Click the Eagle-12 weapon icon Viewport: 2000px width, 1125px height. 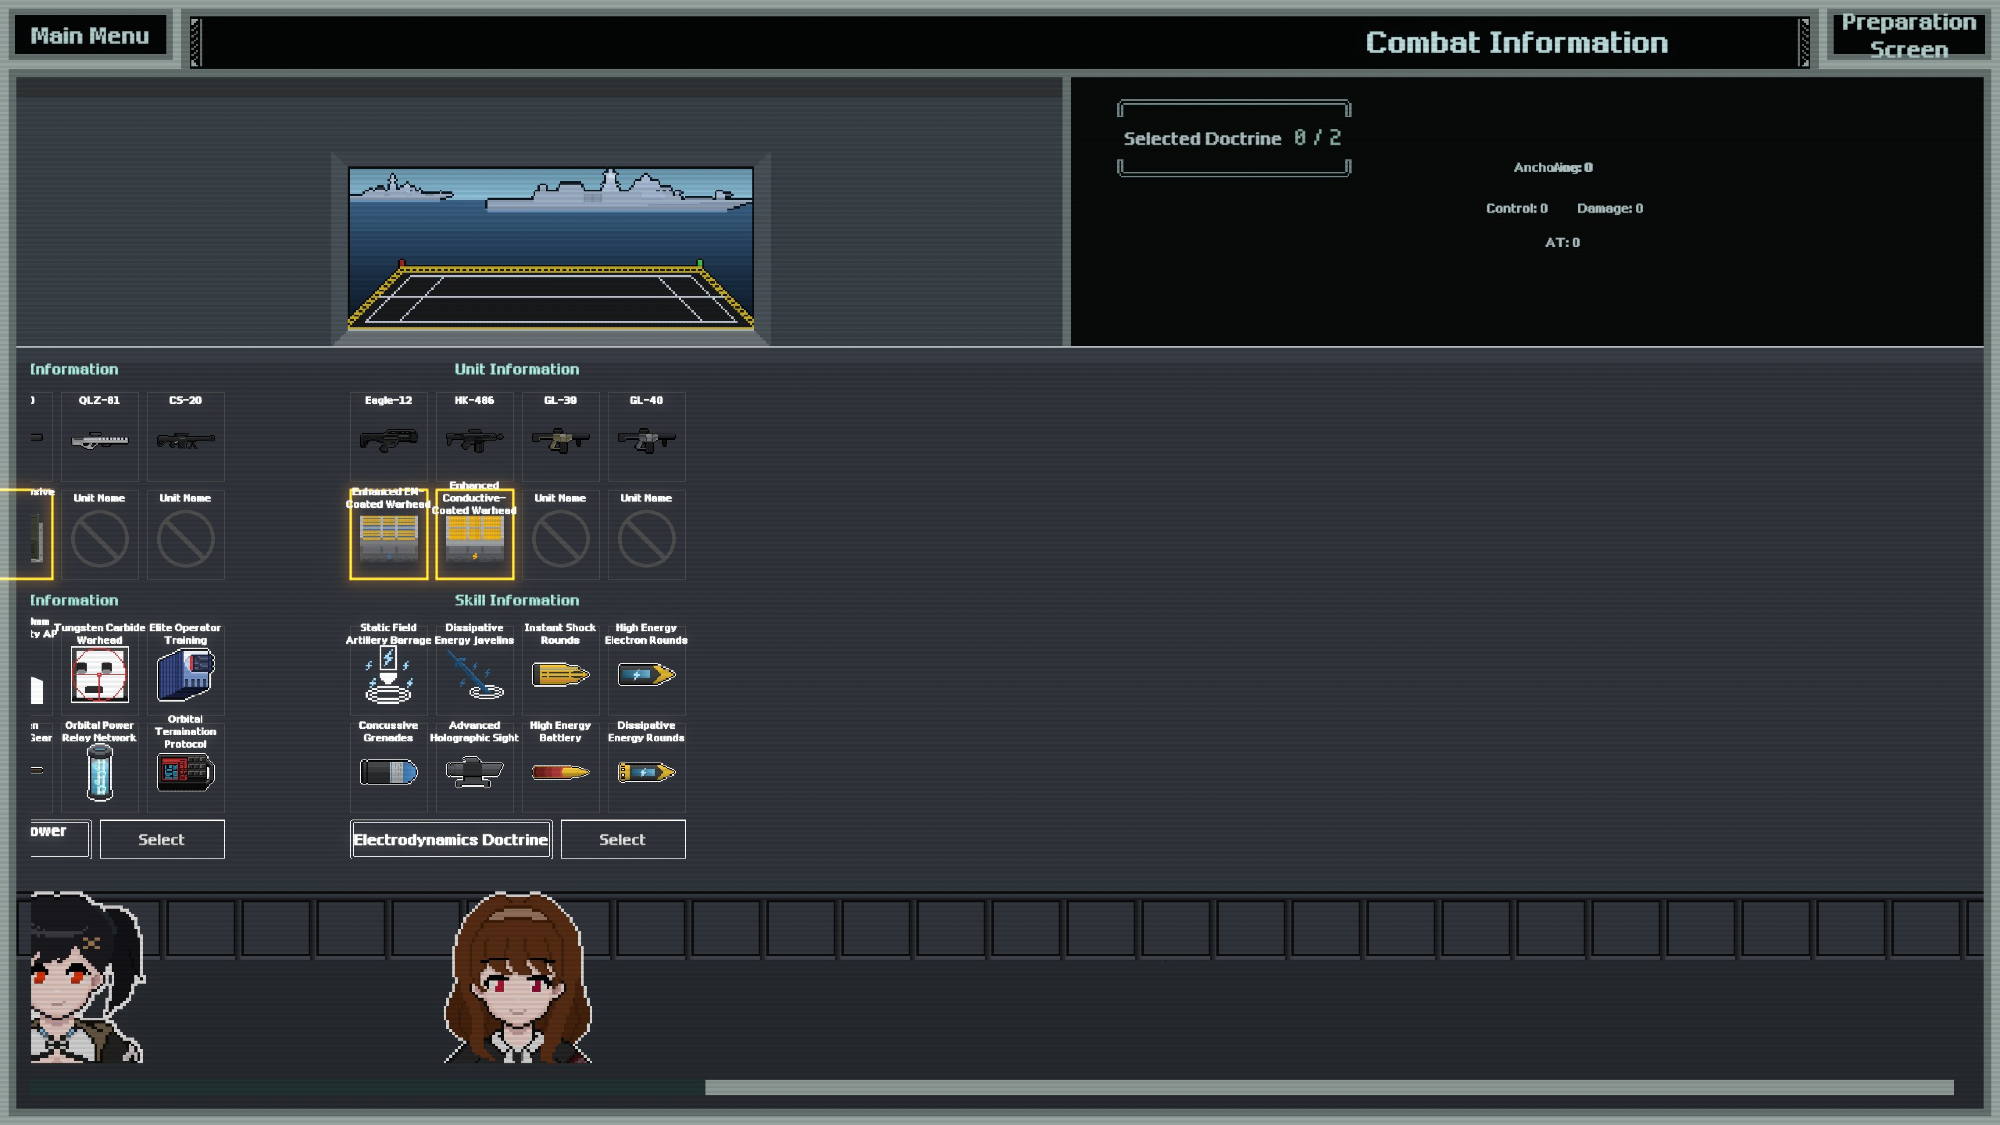[388, 439]
